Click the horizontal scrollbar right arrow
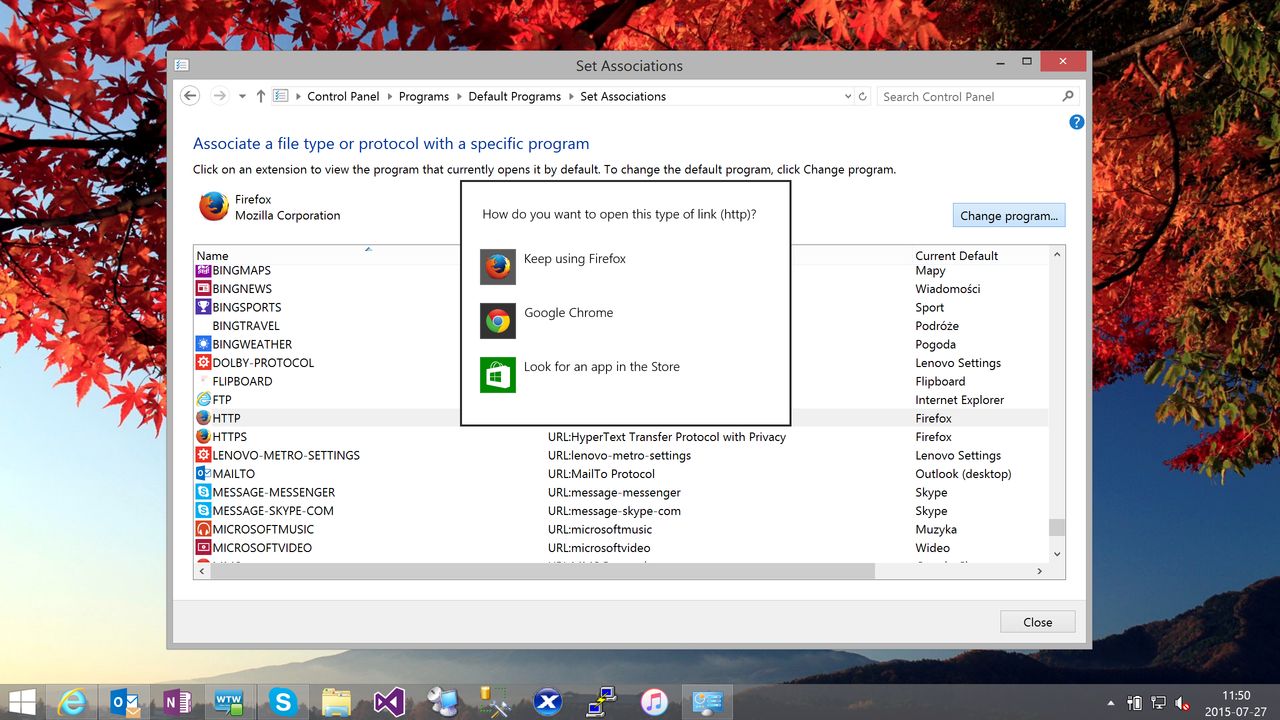Image resolution: width=1280 pixels, height=720 pixels. [1040, 571]
